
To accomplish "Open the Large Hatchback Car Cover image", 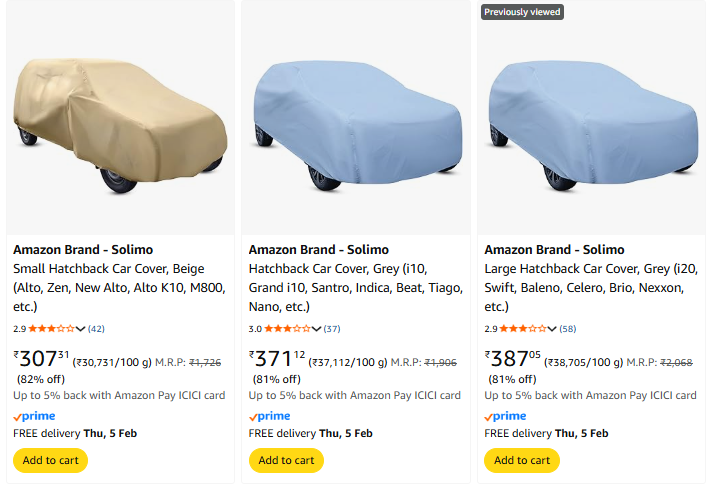I will 591,120.
